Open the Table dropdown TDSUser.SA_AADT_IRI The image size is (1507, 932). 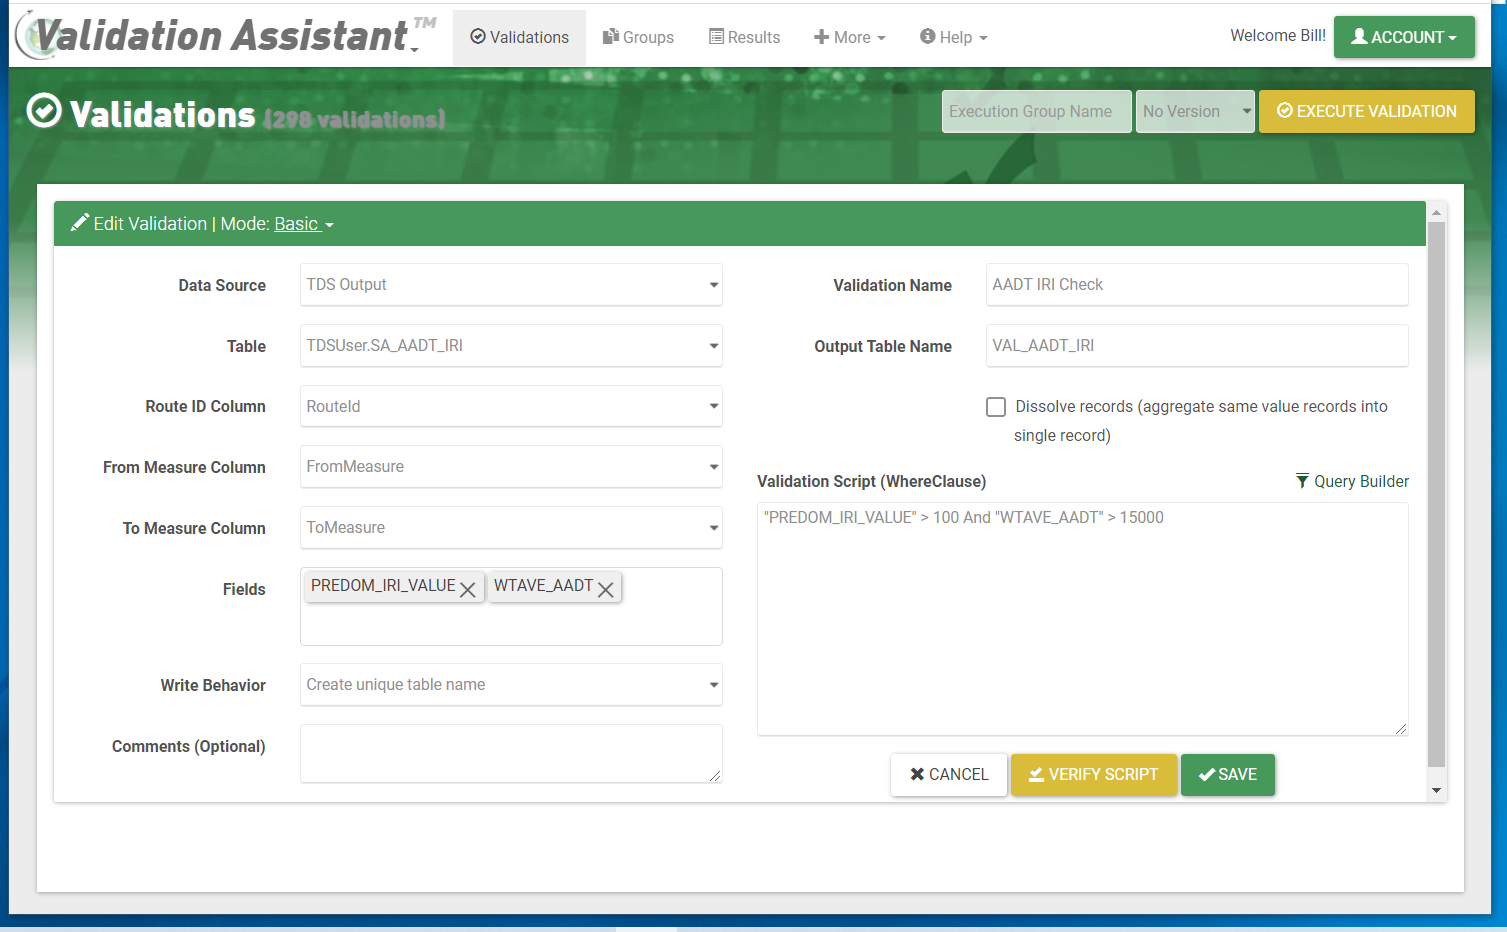(x=511, y=346)
